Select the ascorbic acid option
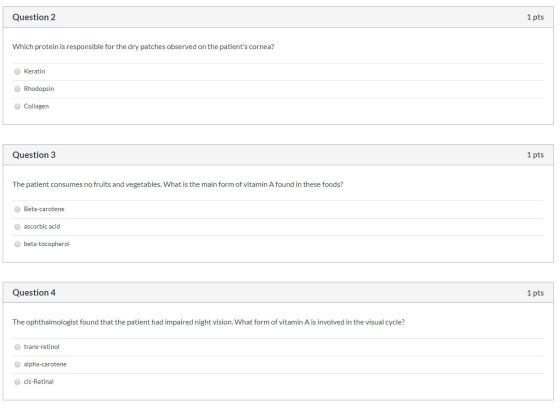Screen dimensions: 560x409 [17, 227]
